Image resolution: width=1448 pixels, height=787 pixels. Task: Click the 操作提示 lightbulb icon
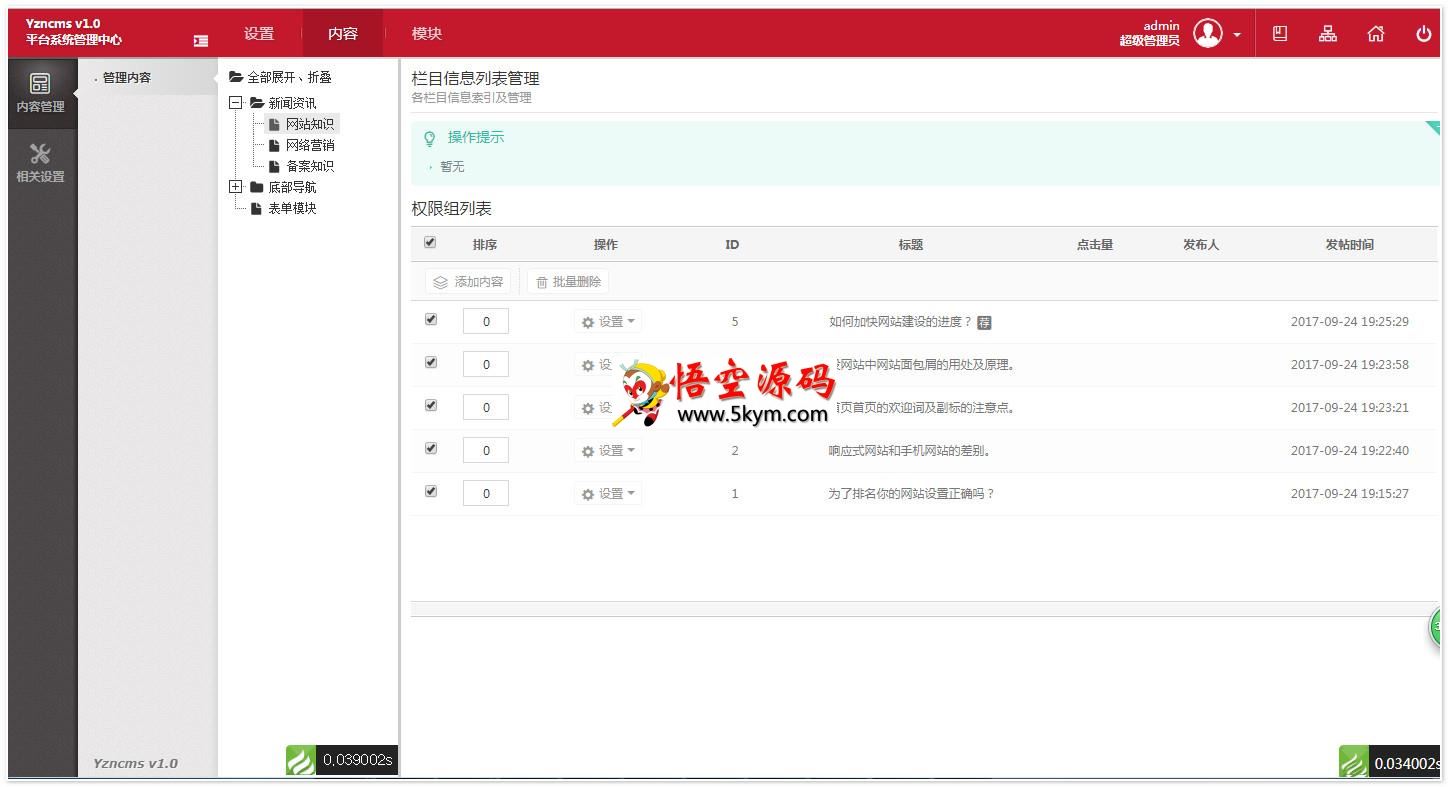tap(430, 138)
